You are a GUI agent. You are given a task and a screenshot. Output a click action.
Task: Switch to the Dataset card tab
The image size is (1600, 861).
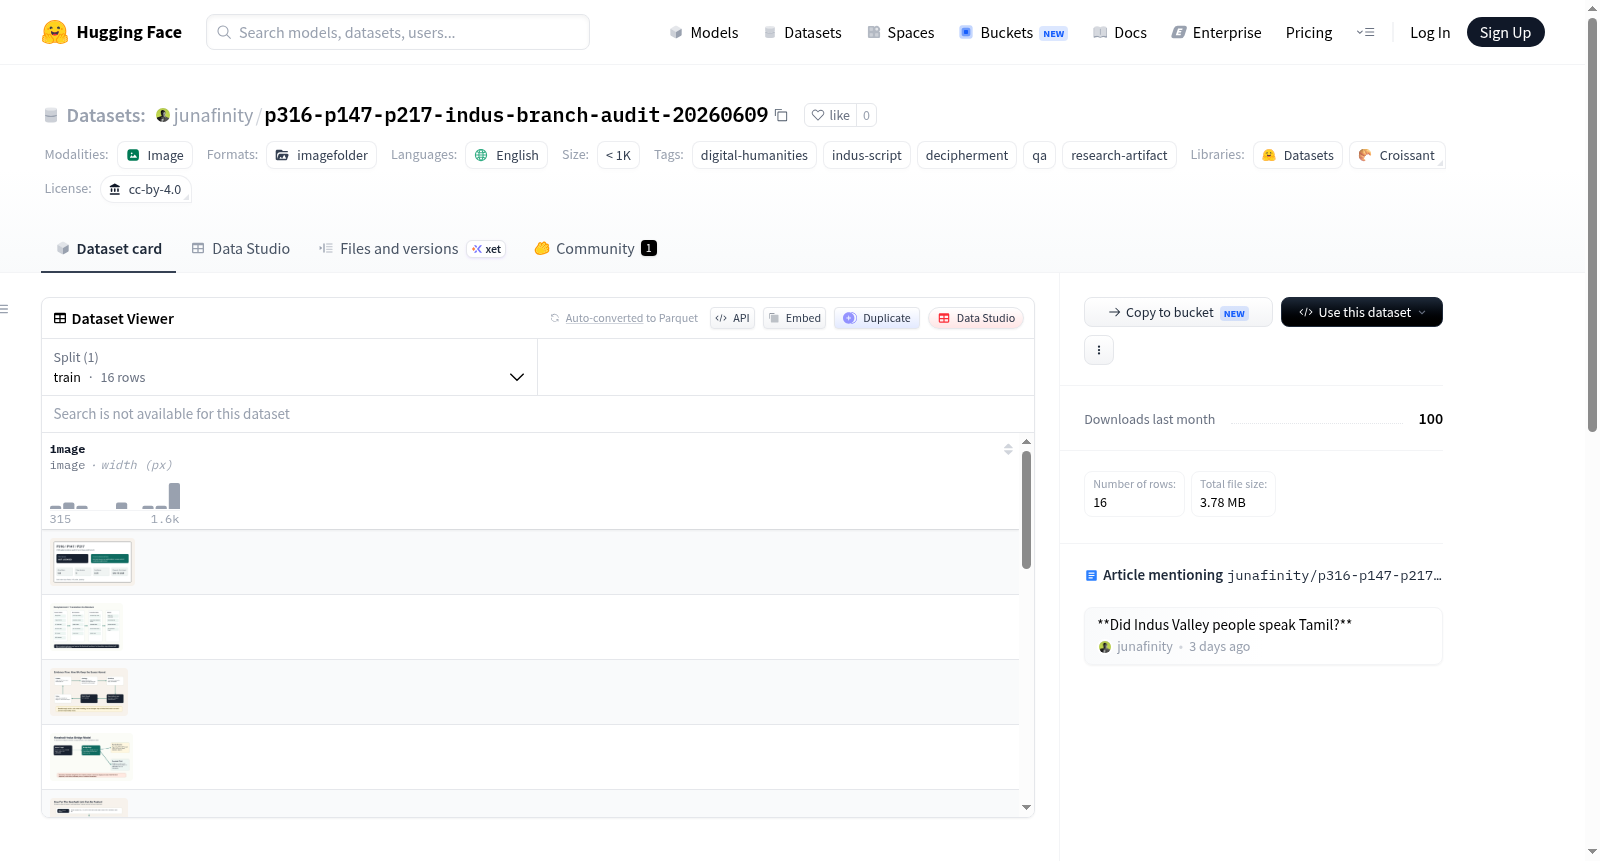click(108, 248)
